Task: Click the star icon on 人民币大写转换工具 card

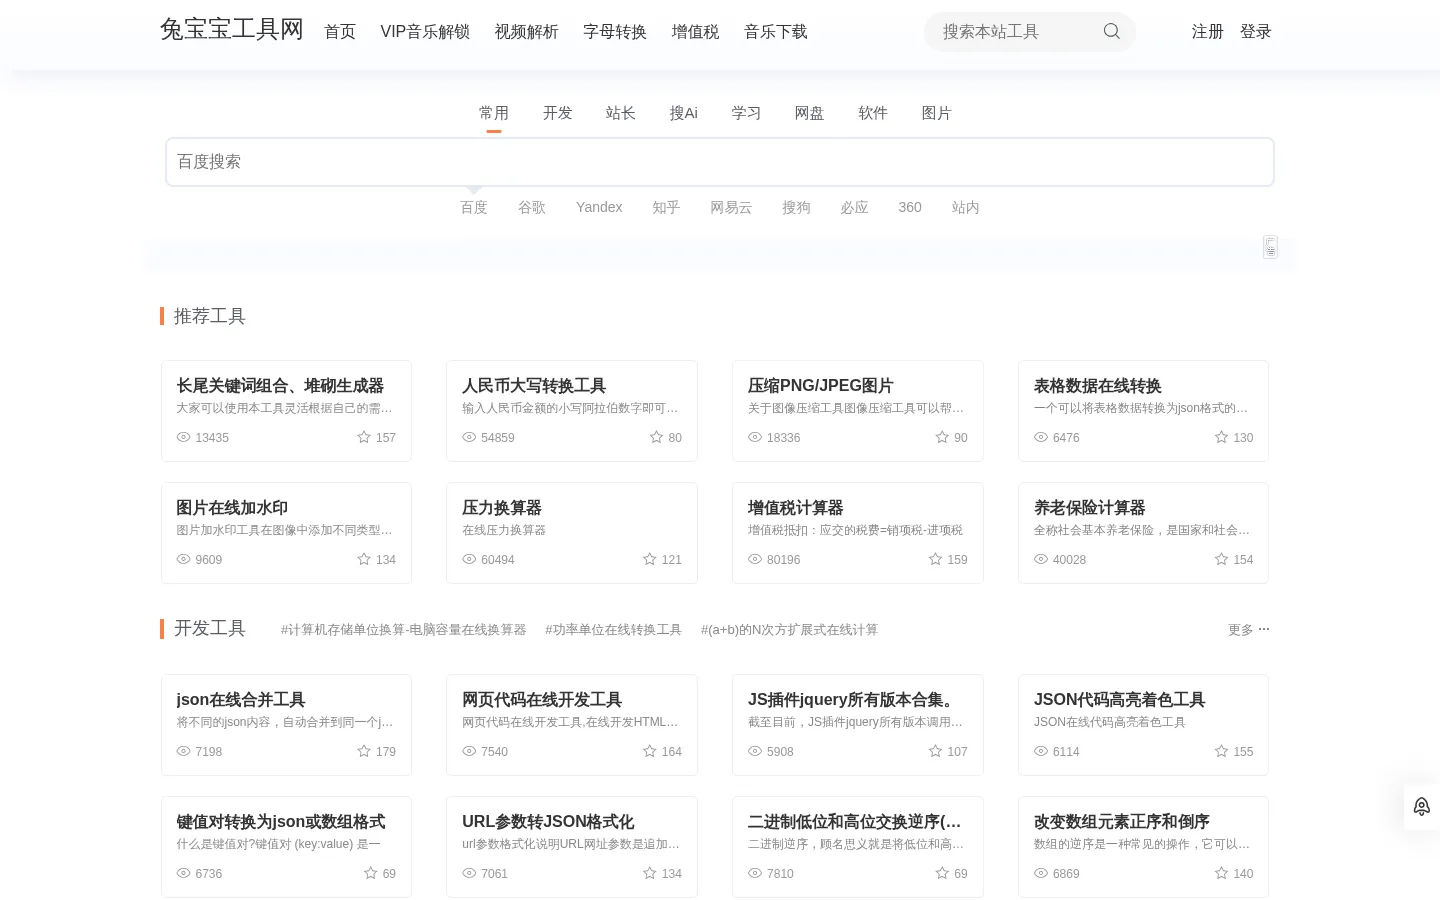Action: pyautogui.click(x=656, y=437)
